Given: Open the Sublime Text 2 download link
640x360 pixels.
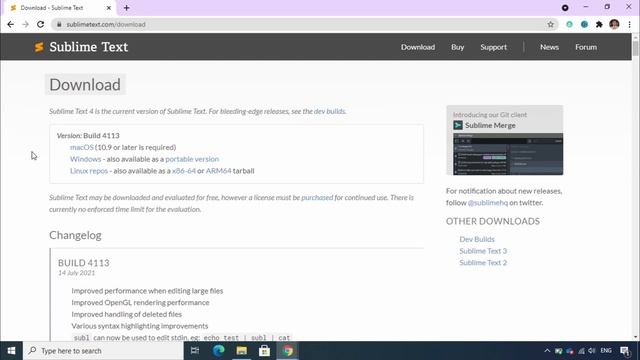Looking at the screenshot, I should (x=483, y=263).
